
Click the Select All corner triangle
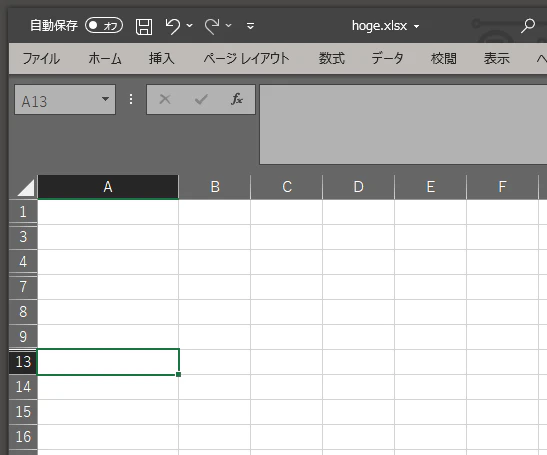point(26,188)
